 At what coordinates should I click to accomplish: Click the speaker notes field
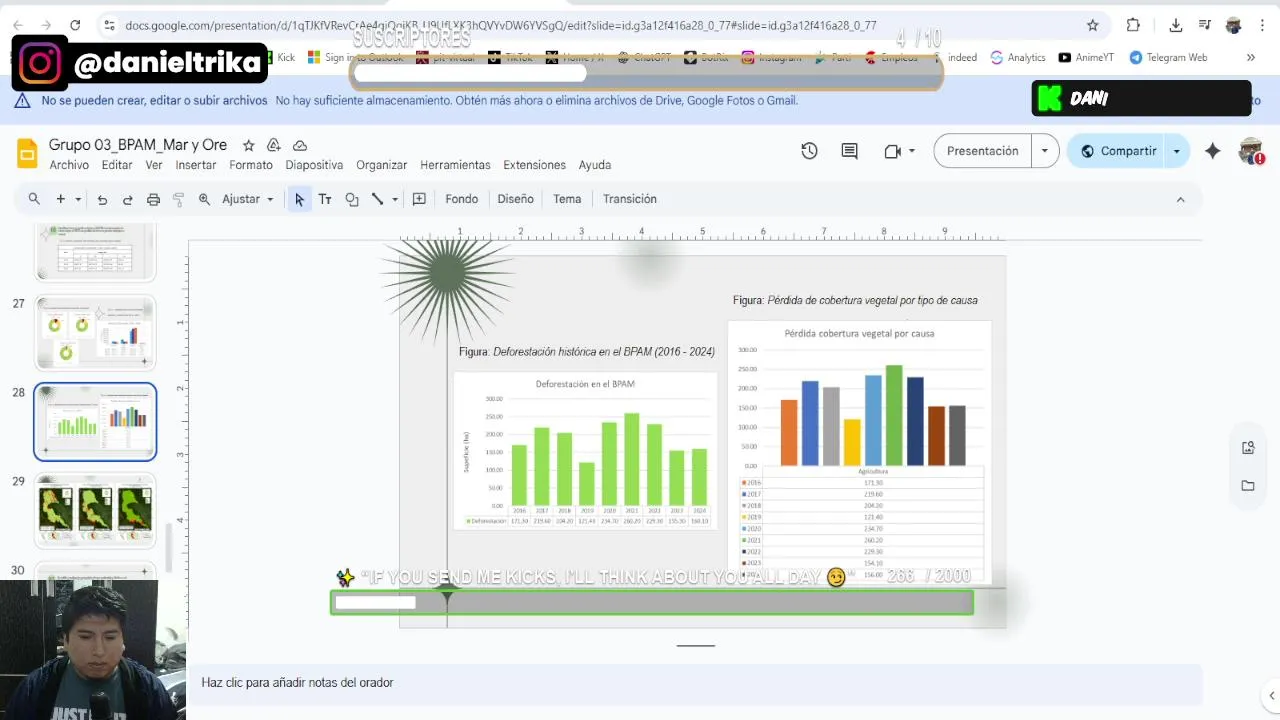(x=694, y=682)
